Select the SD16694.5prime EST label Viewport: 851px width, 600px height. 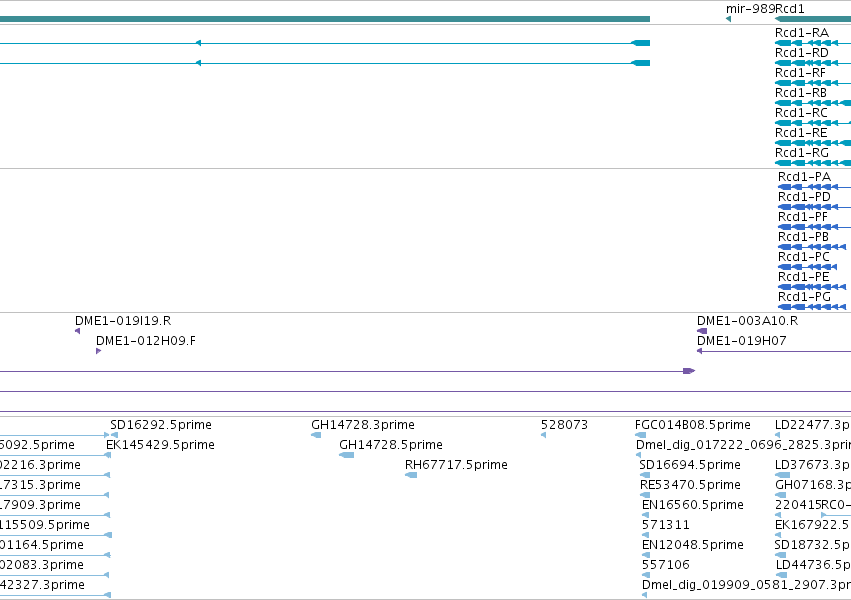pos(690,465)
